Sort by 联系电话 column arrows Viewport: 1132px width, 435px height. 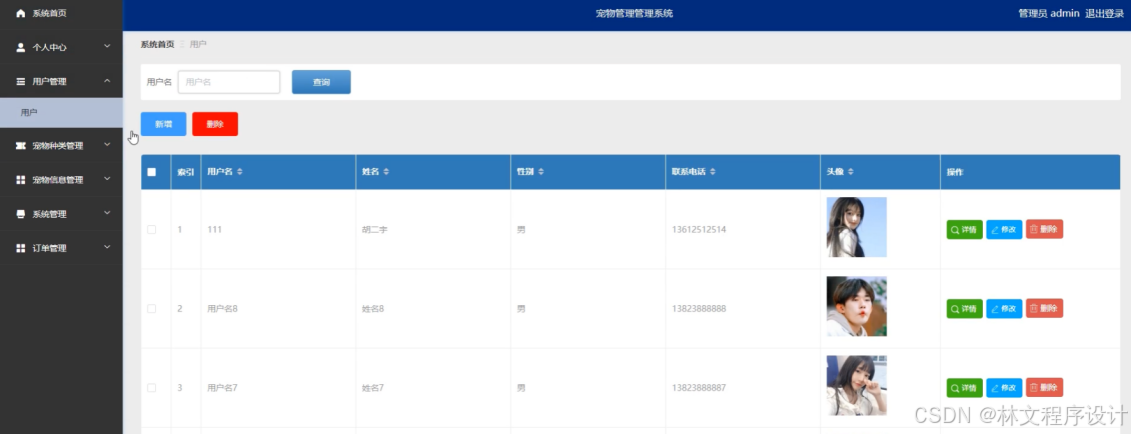pyautogui.click(x=713, y=172)
